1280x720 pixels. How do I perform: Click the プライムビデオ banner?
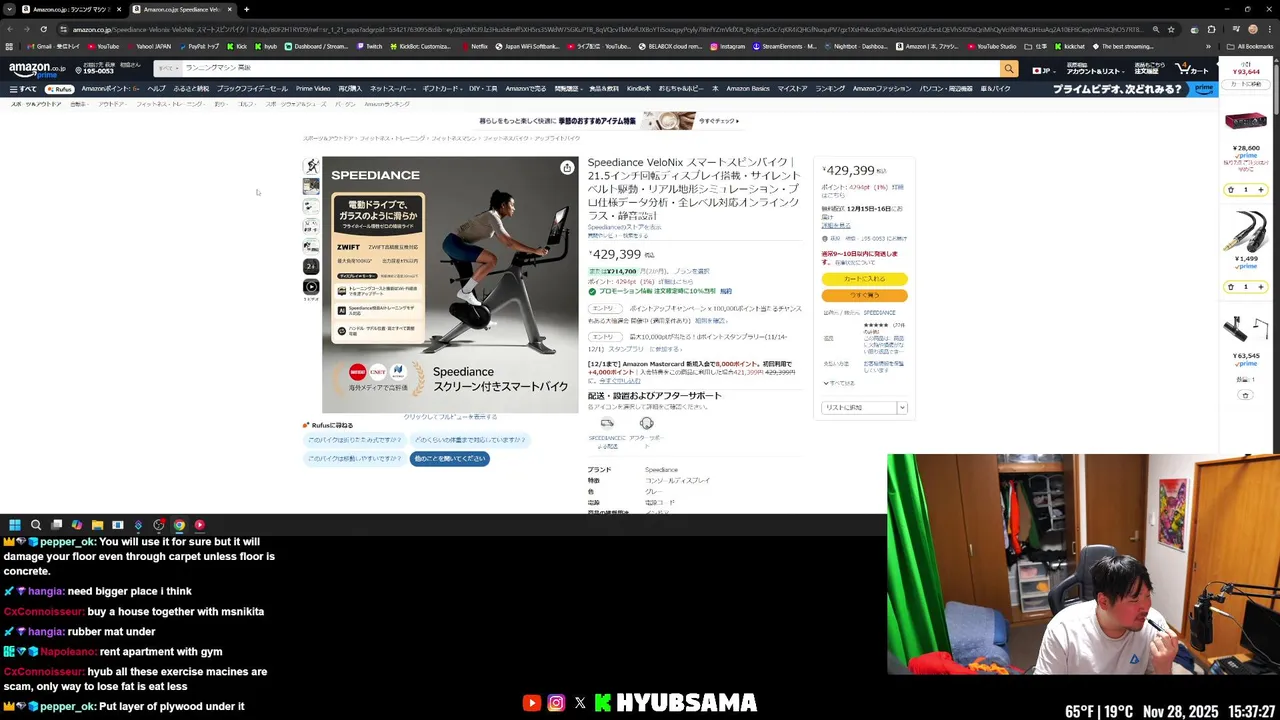click(x=1134, y=89)
